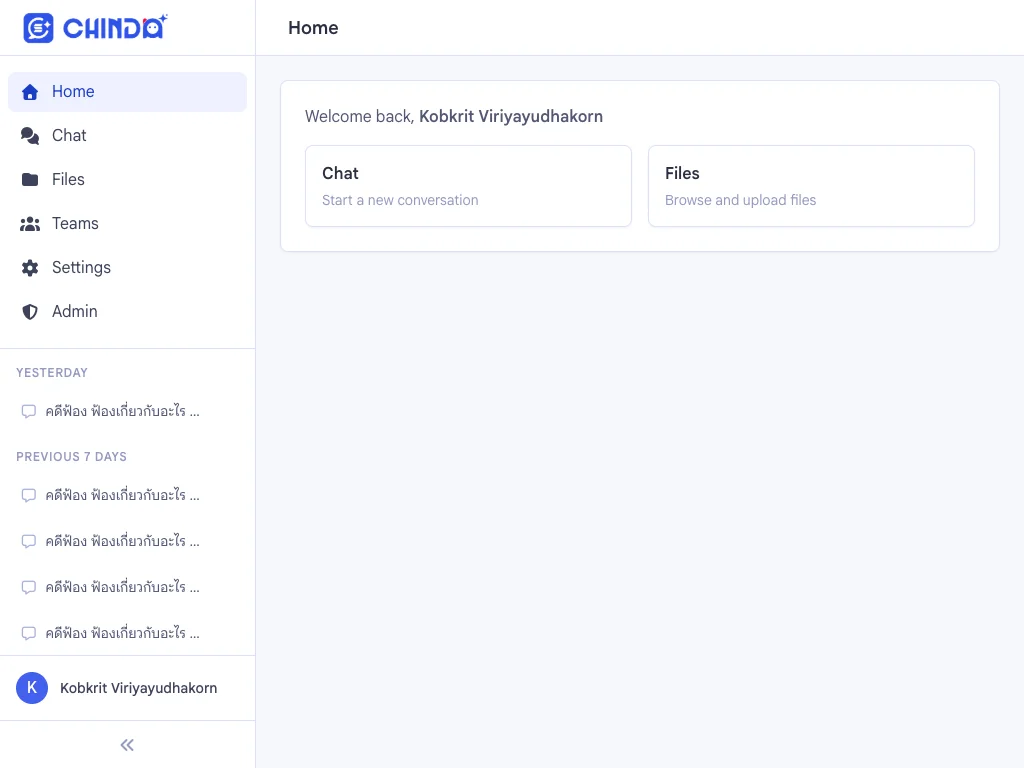The height and width of the screenshot is (768, 1024).
Task: Click the Chat bubbles icon in sidebar
Action: point(30,135)
